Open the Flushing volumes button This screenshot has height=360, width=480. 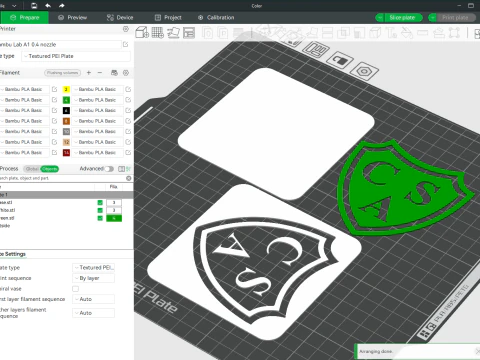(x=63, y=73)
